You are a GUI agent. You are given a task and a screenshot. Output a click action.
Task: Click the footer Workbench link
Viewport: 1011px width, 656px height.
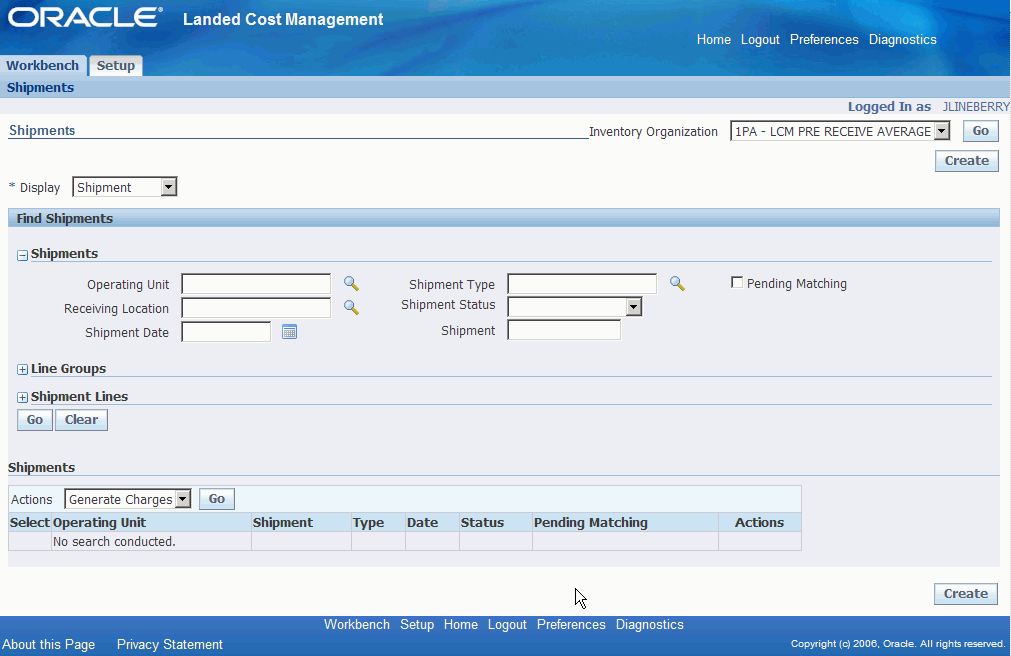(x=357, y=624)
